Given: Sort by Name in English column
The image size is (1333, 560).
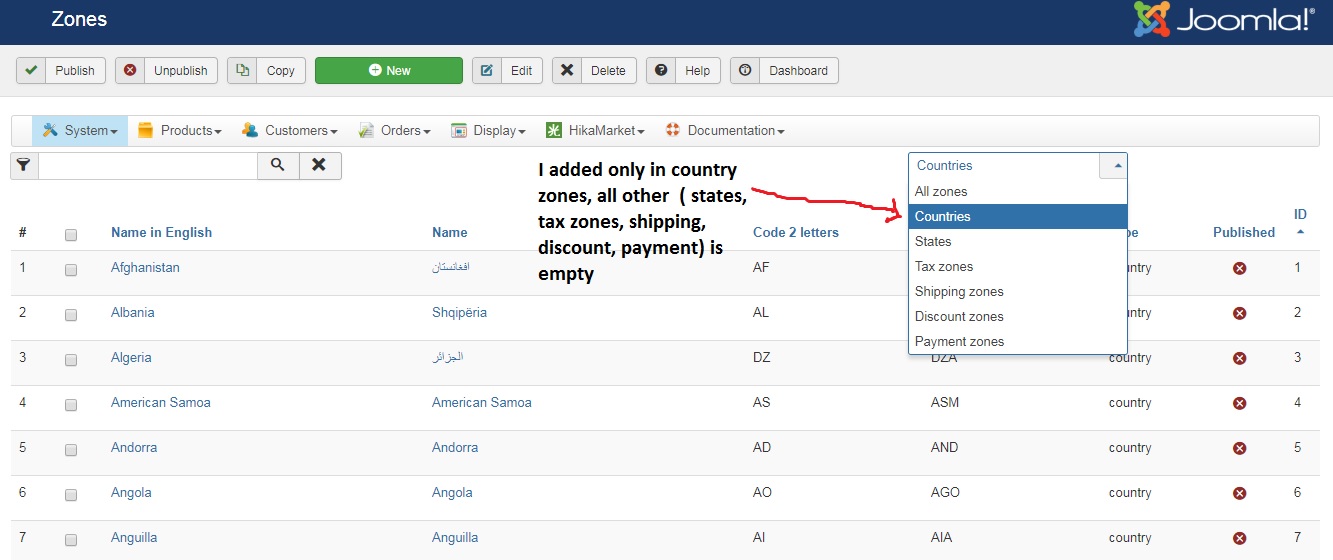Looking at the screenshot, I should [161, 233].
